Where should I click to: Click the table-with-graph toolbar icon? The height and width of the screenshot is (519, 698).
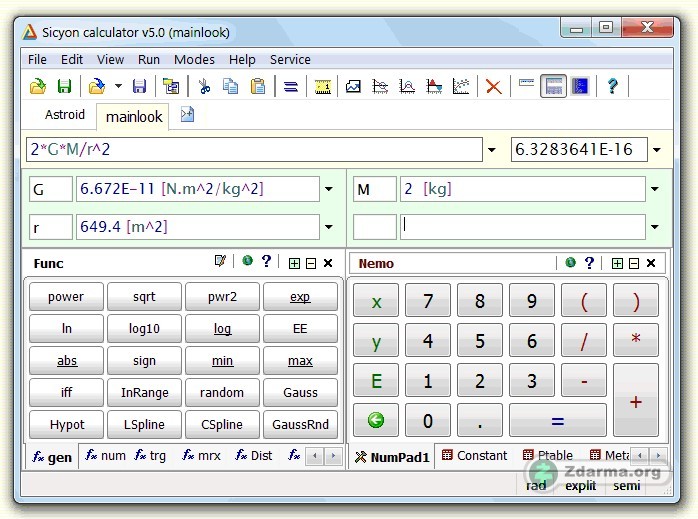pos(380,86)
